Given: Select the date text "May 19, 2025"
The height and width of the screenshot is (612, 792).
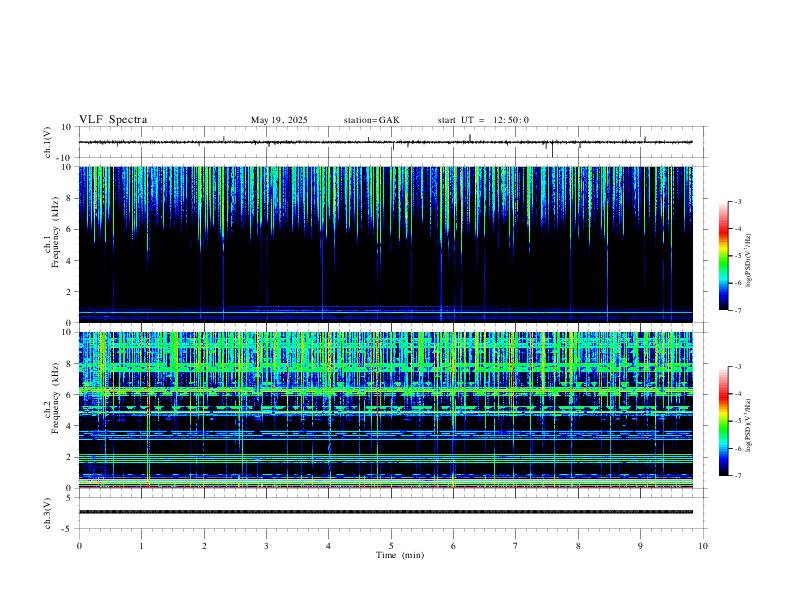Looking at the screenshot, I should 279,120.
